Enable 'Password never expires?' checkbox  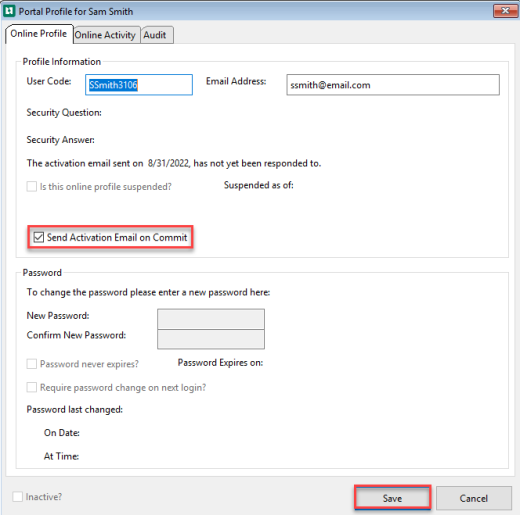(x=32, y=364)
